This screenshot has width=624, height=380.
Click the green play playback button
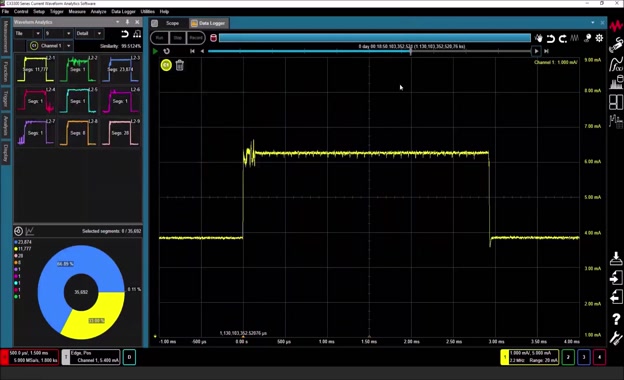point(155,51)
